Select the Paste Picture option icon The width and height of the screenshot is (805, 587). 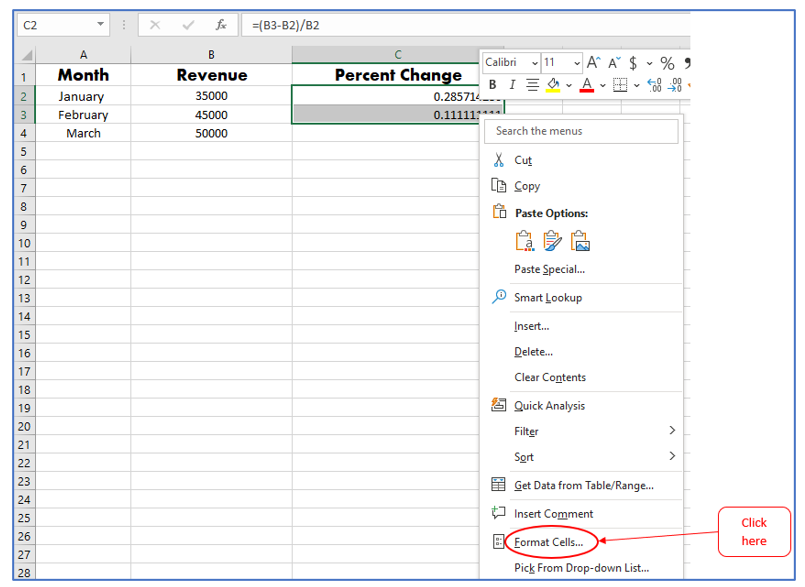pos(580,241)
